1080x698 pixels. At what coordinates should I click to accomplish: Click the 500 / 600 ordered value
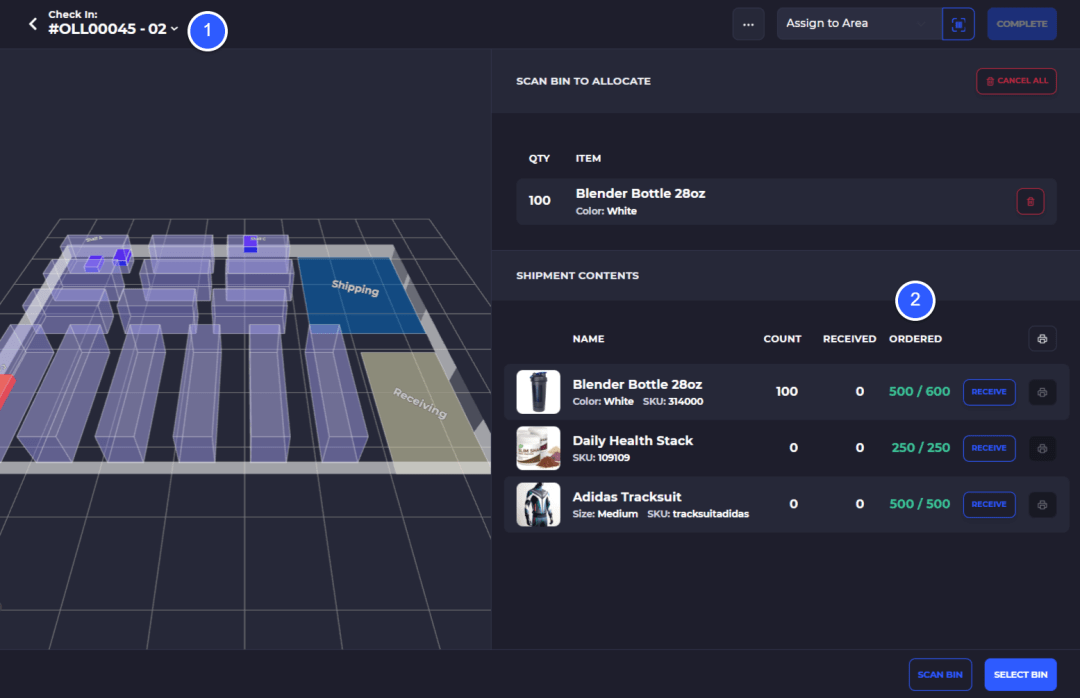(x=919, y=392)
